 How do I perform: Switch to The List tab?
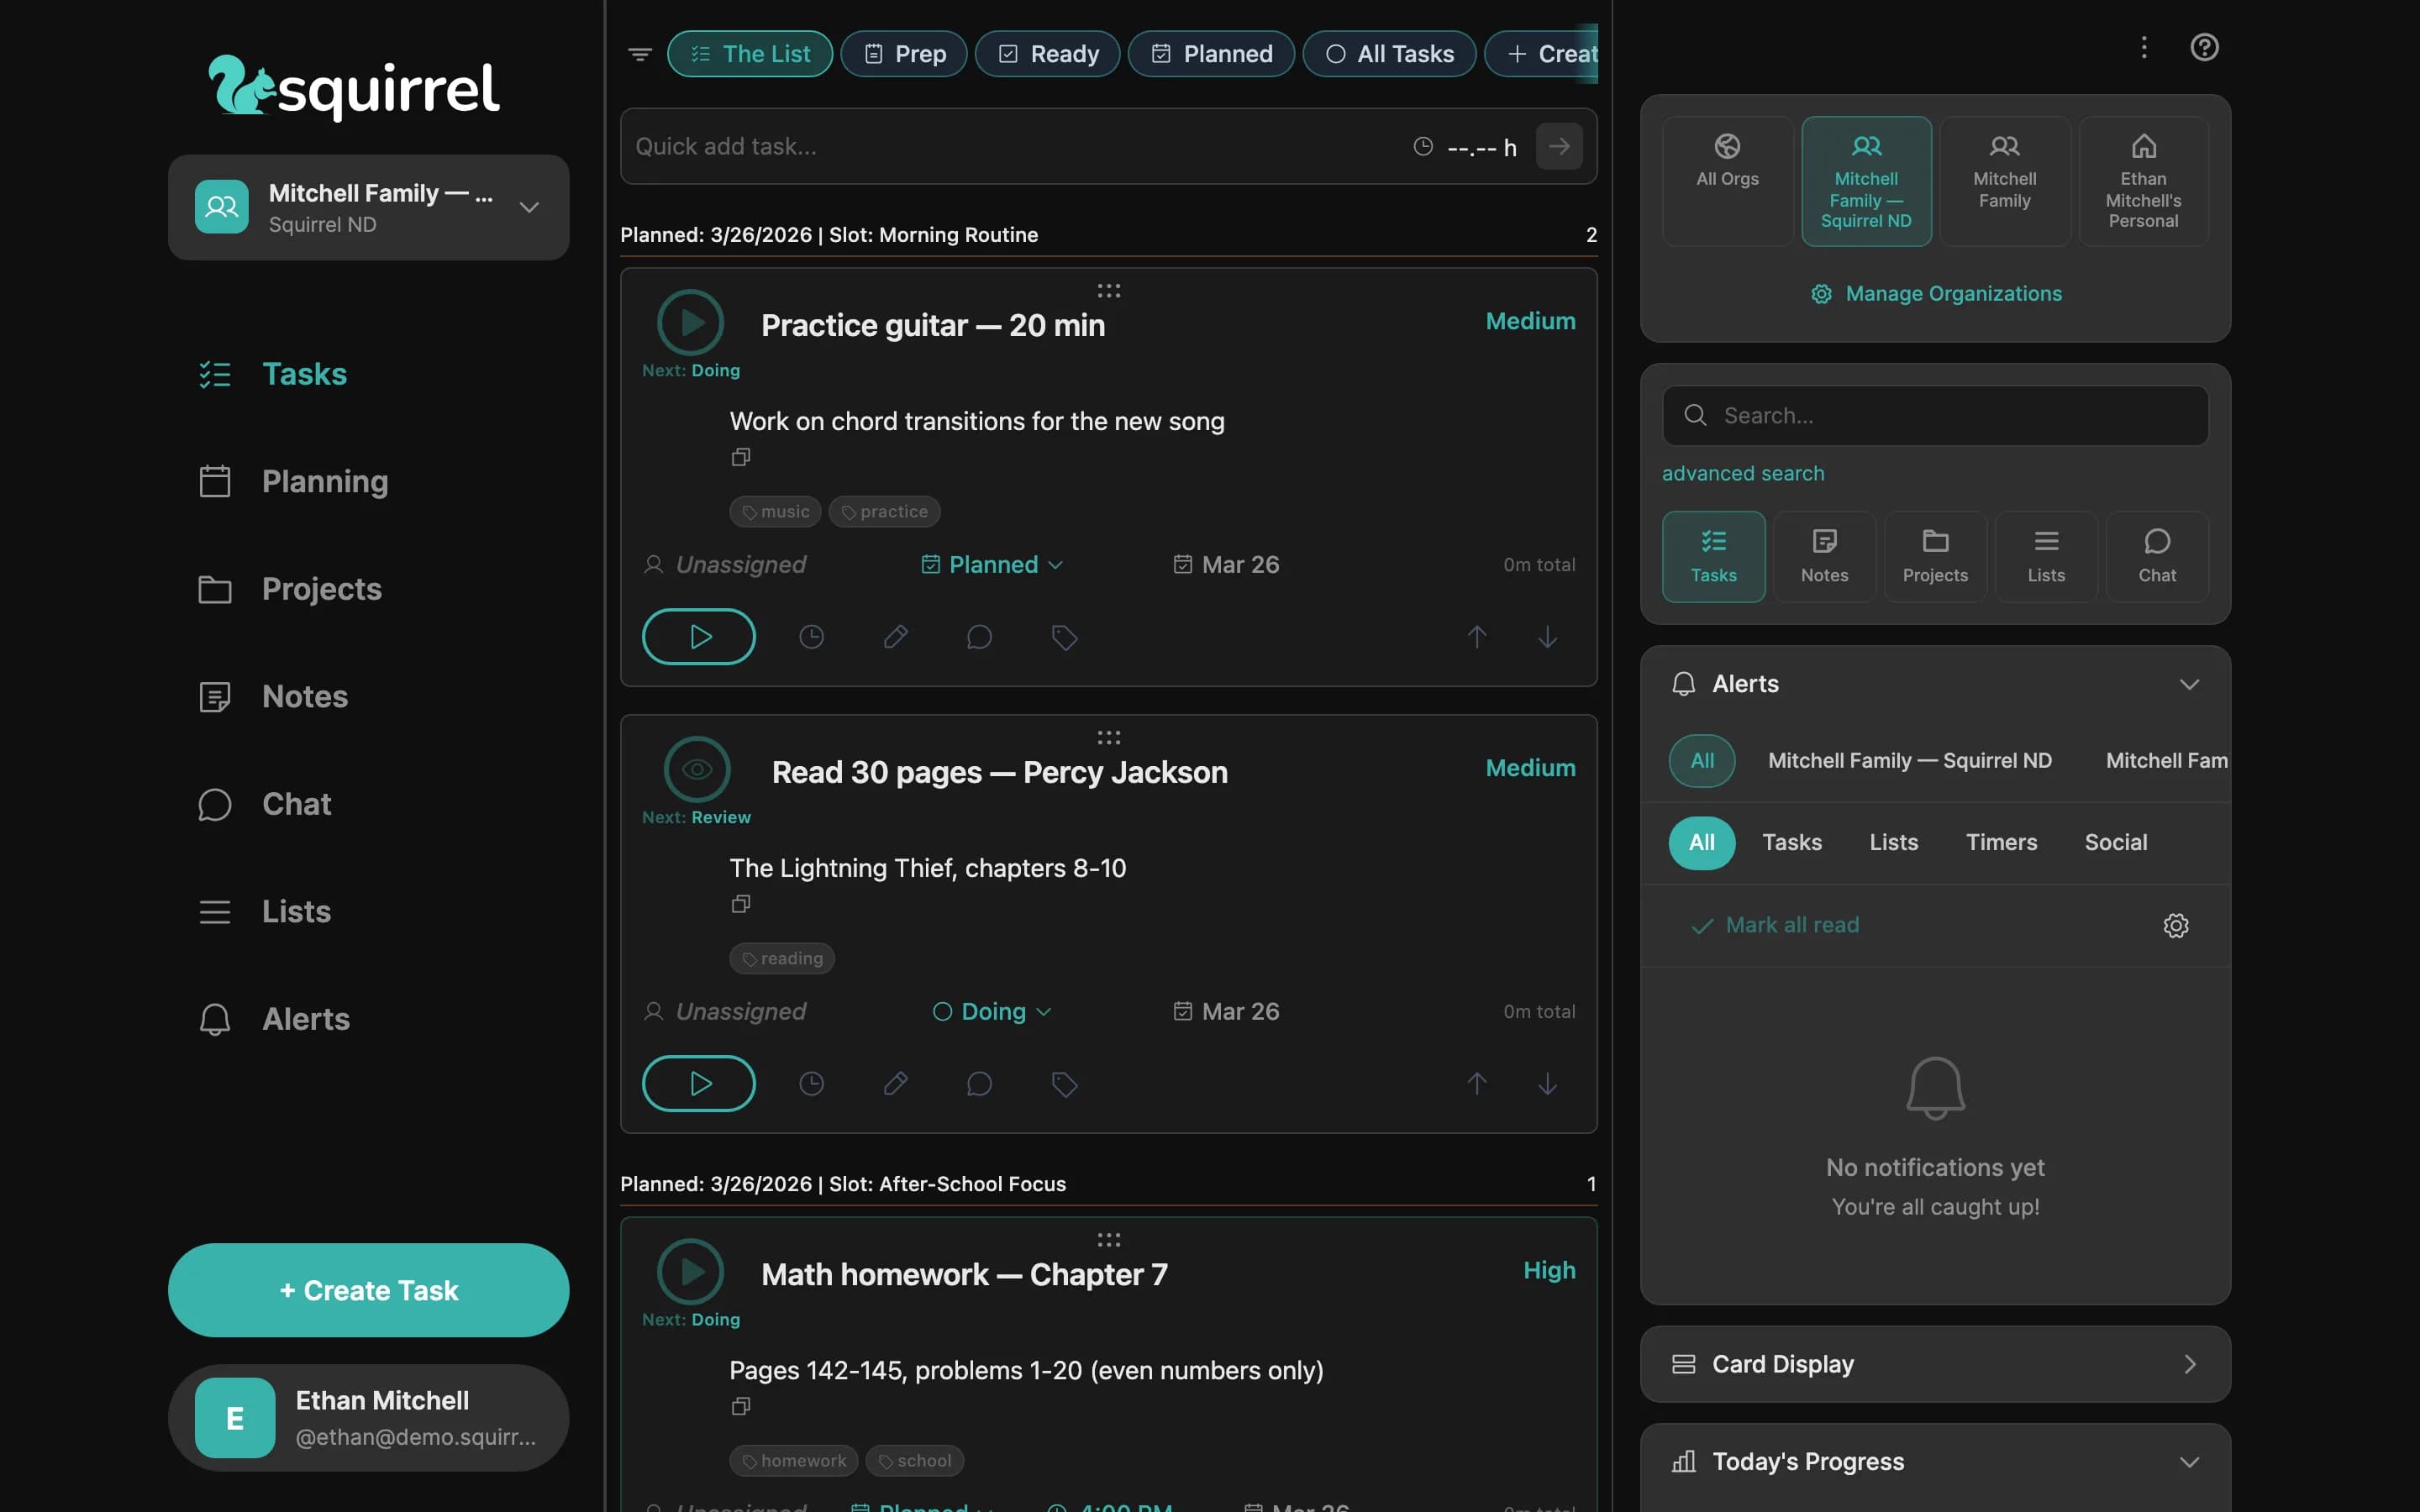[x=750, y=54]
